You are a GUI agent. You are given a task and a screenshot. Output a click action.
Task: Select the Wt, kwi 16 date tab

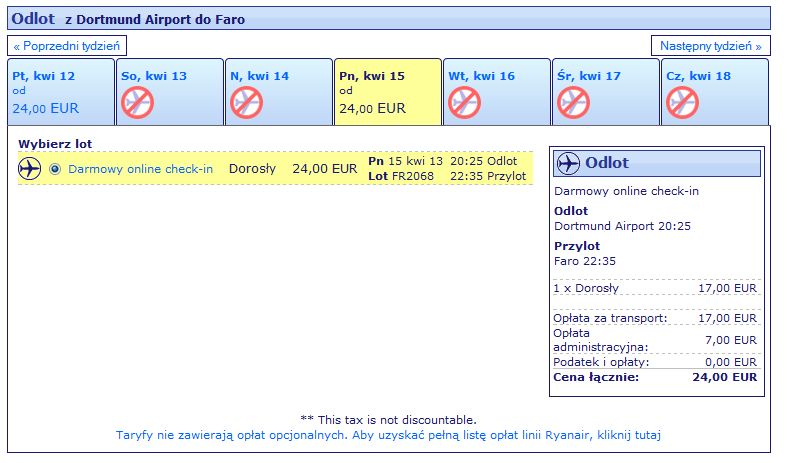point(497,92)
